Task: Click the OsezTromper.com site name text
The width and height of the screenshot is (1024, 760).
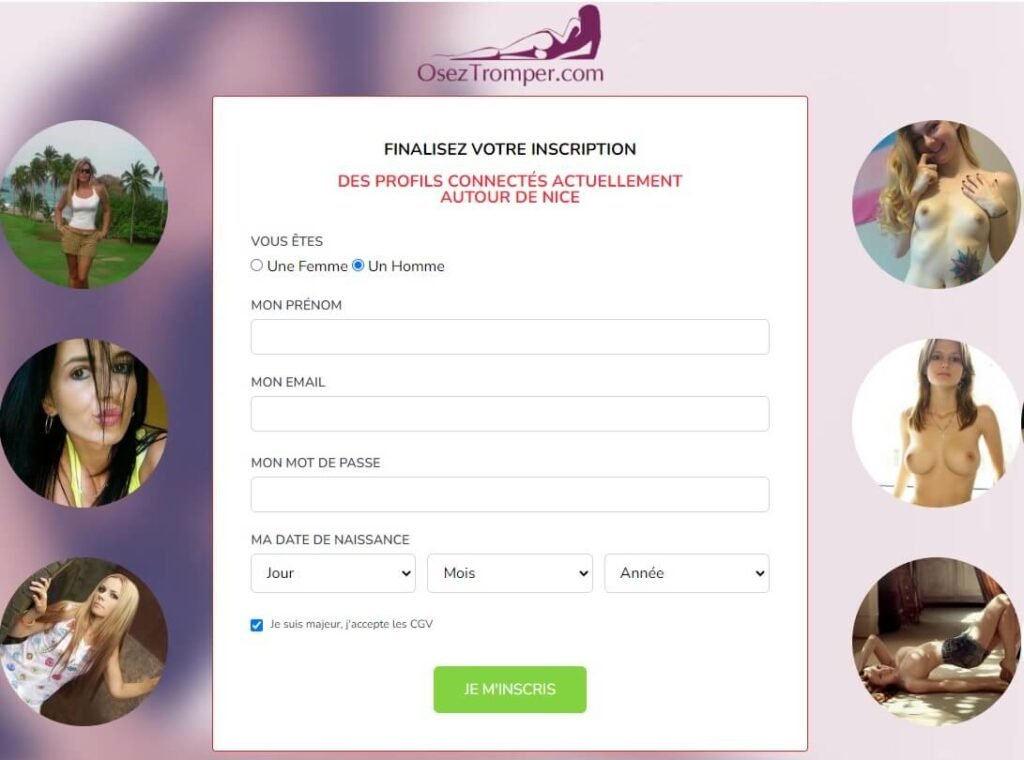Action: click(510, 73)
